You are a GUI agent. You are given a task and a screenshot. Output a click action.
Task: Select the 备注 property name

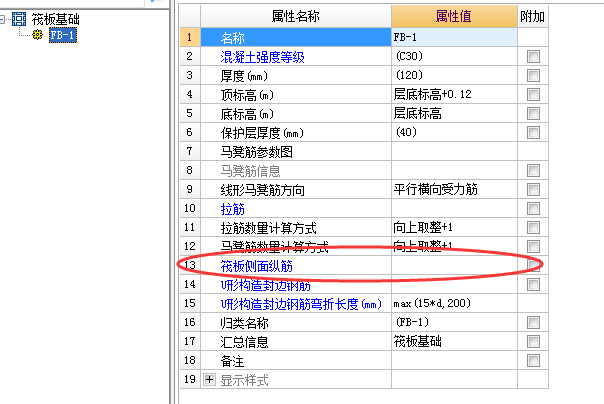point(232,361)
